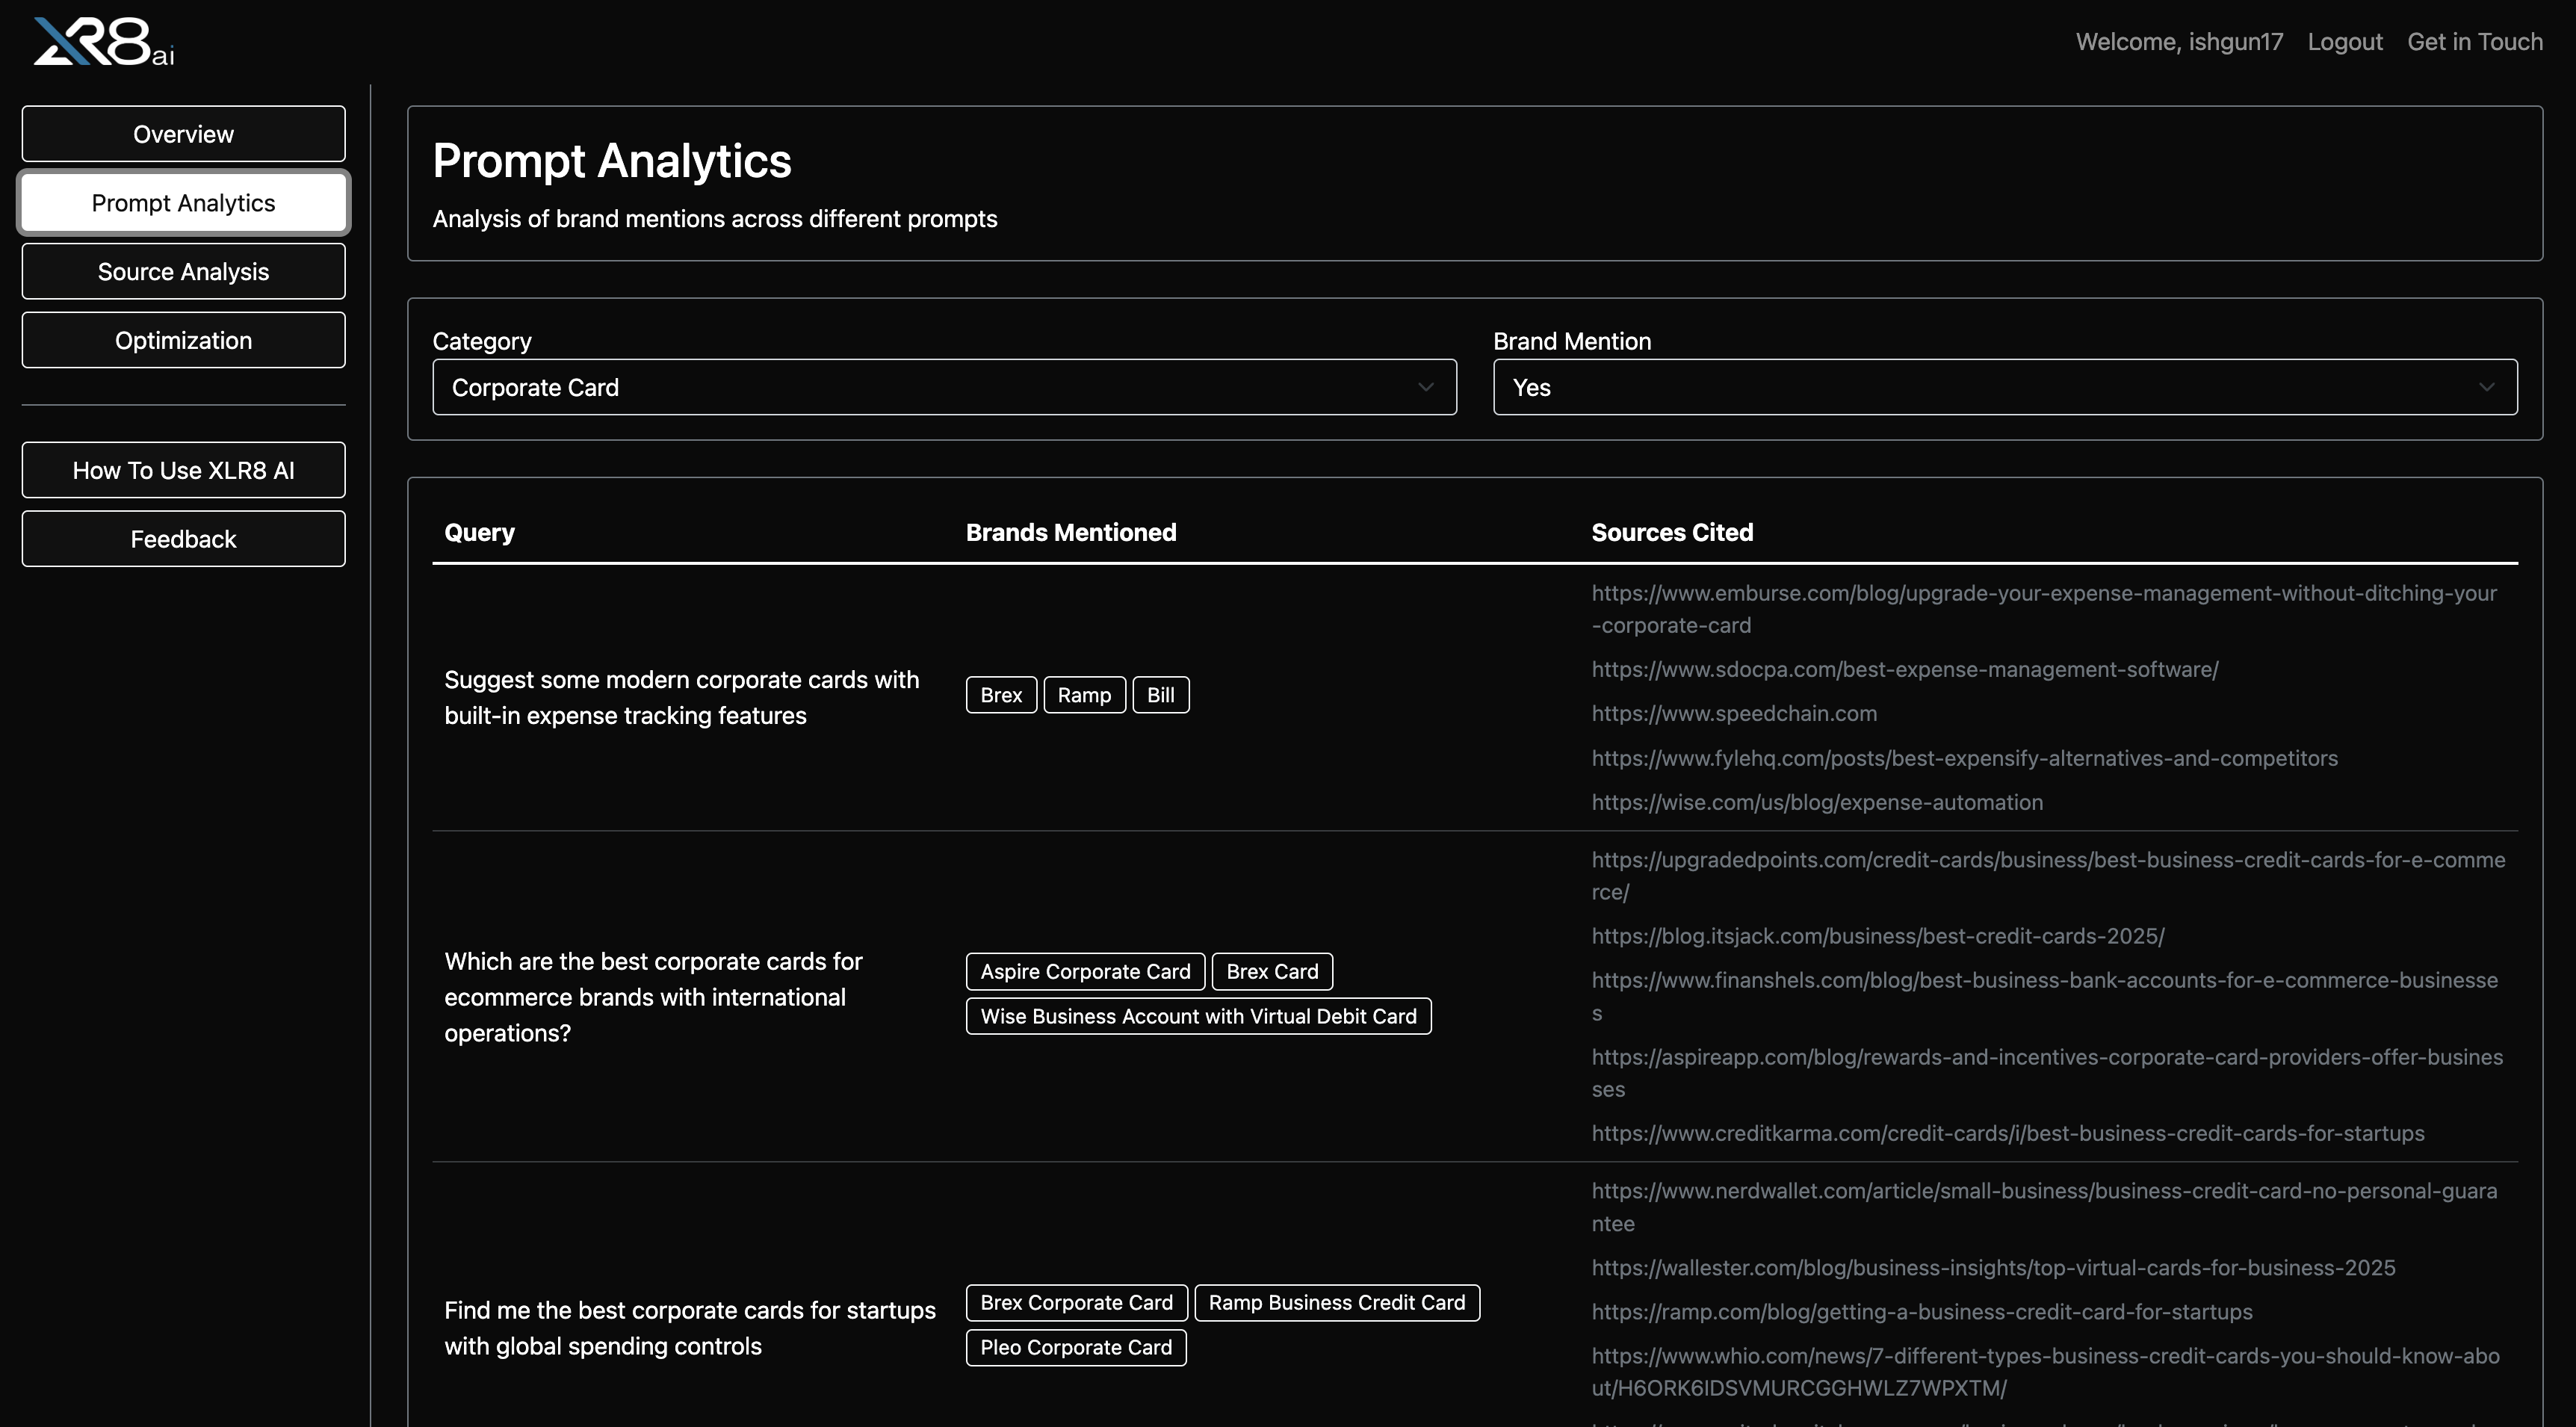
Task: Click the Aspire Corporate Card tag
Action: click(x=1085, y=971)
